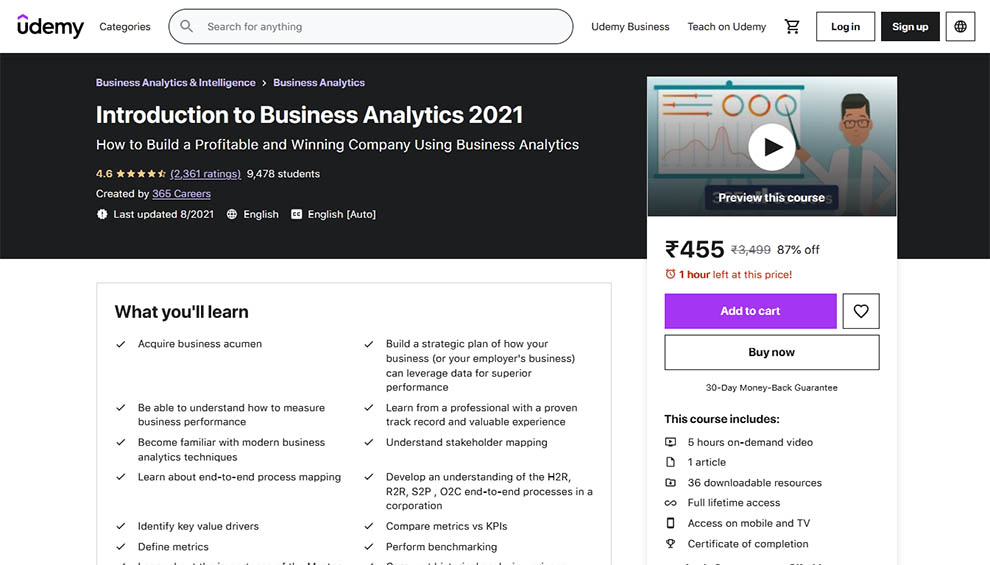990x565 pixels.
Task: Click the '87% off' discount text
Action: (798, 250)
